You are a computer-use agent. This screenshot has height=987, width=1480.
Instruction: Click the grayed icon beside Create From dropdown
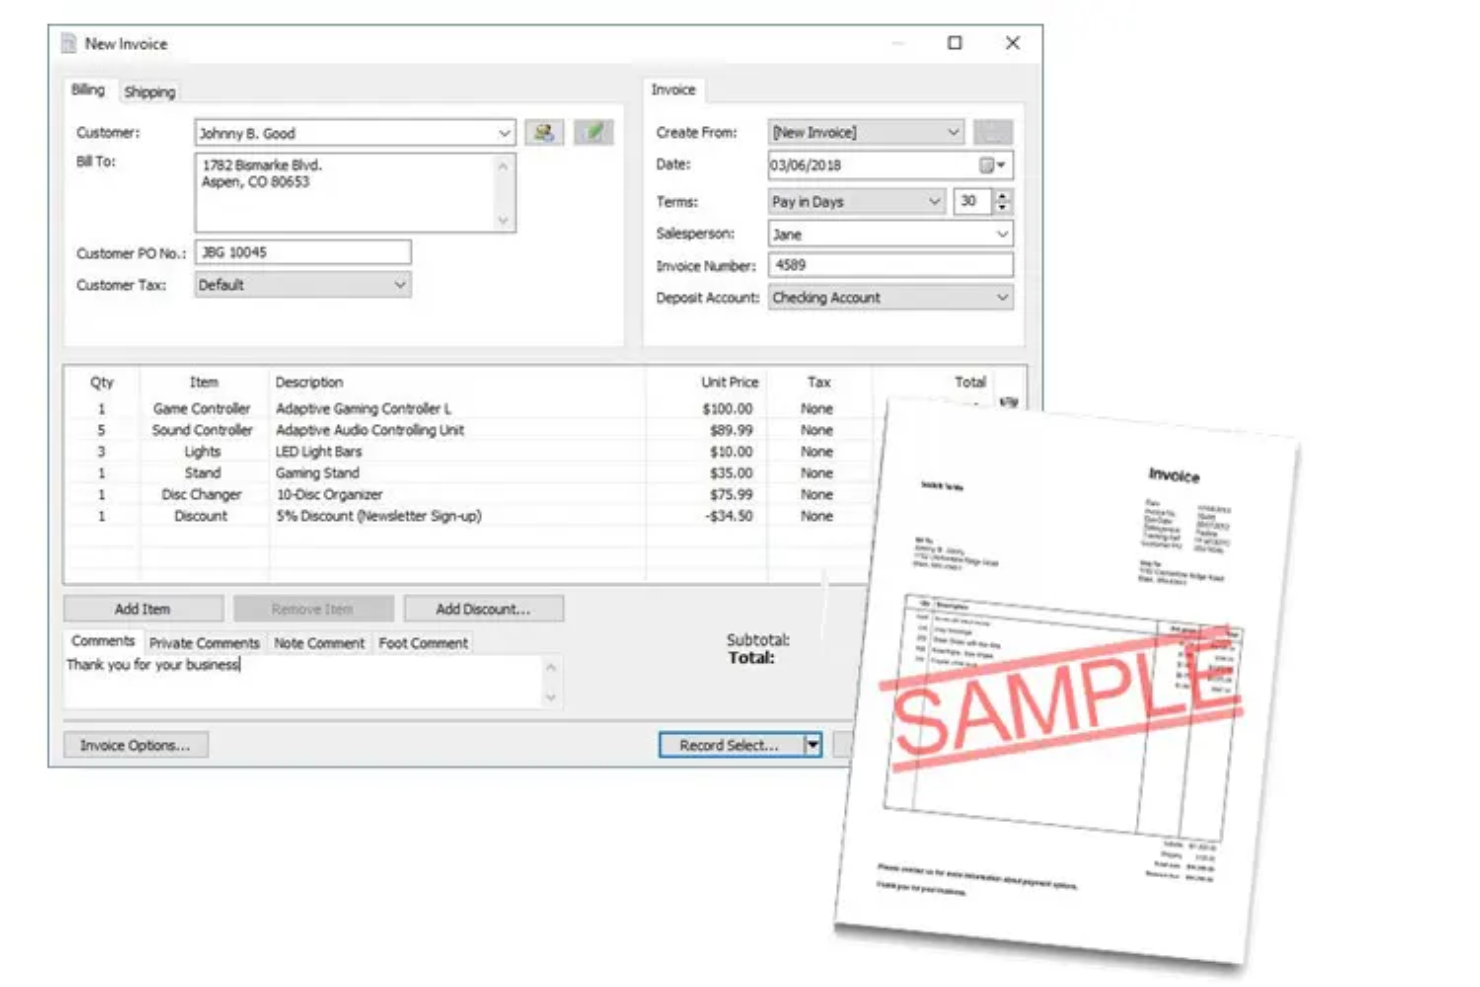(x=993, y=131)
